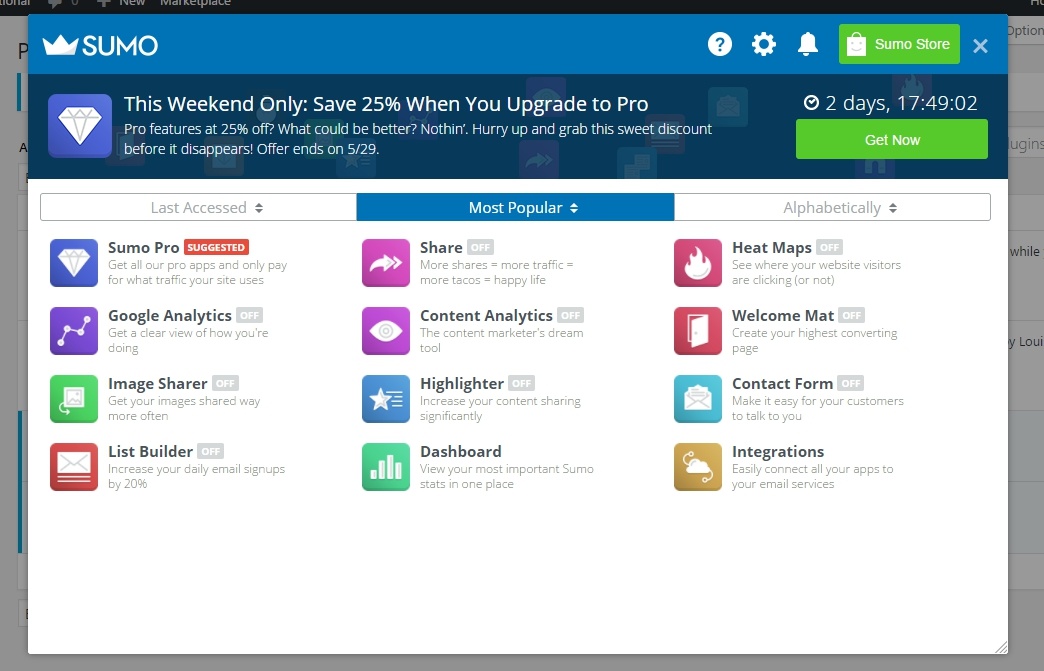Open the Google Analytics graph icon
This screenshot has width=1044, height=671.
[74, 331]
